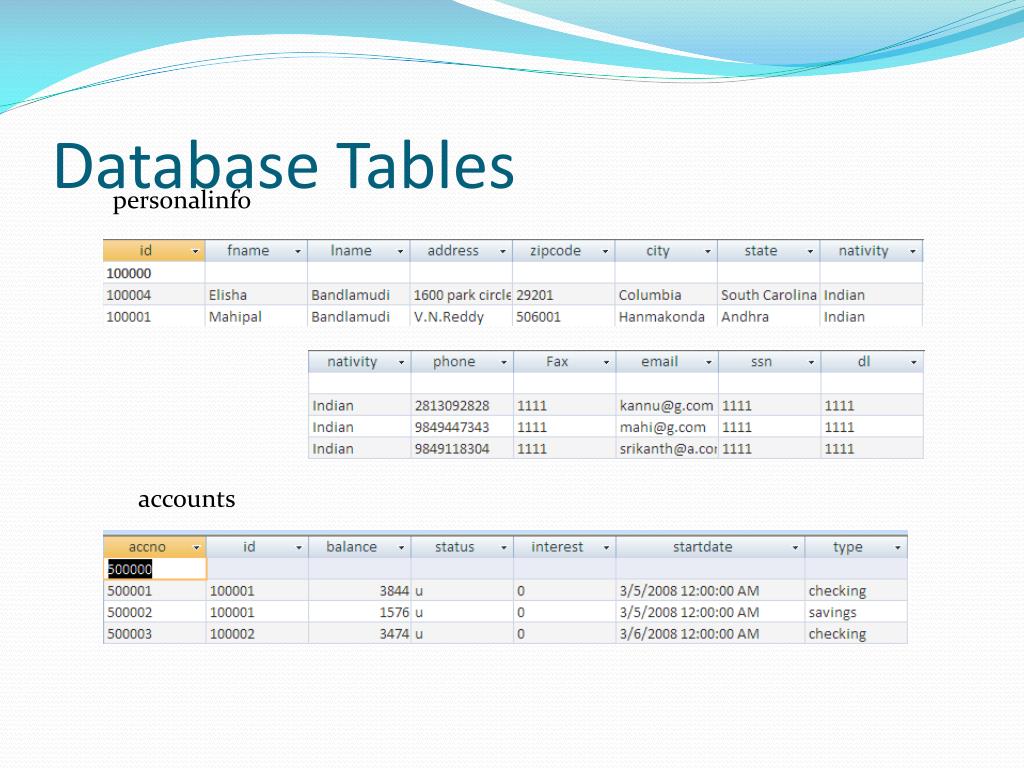
Task: Open the startdate column dropdown arrow
Action: (x=795, y=548)
